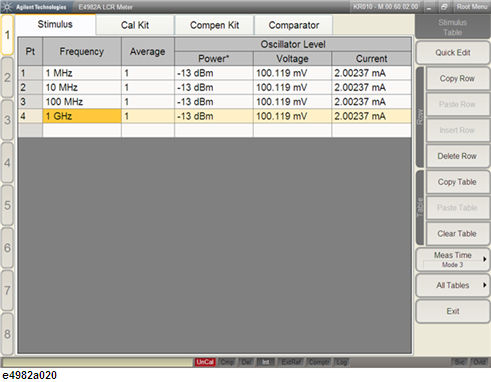Click the UnCal status indicator
The width and height of the screenshot is (491, 382).
(205, 362)
